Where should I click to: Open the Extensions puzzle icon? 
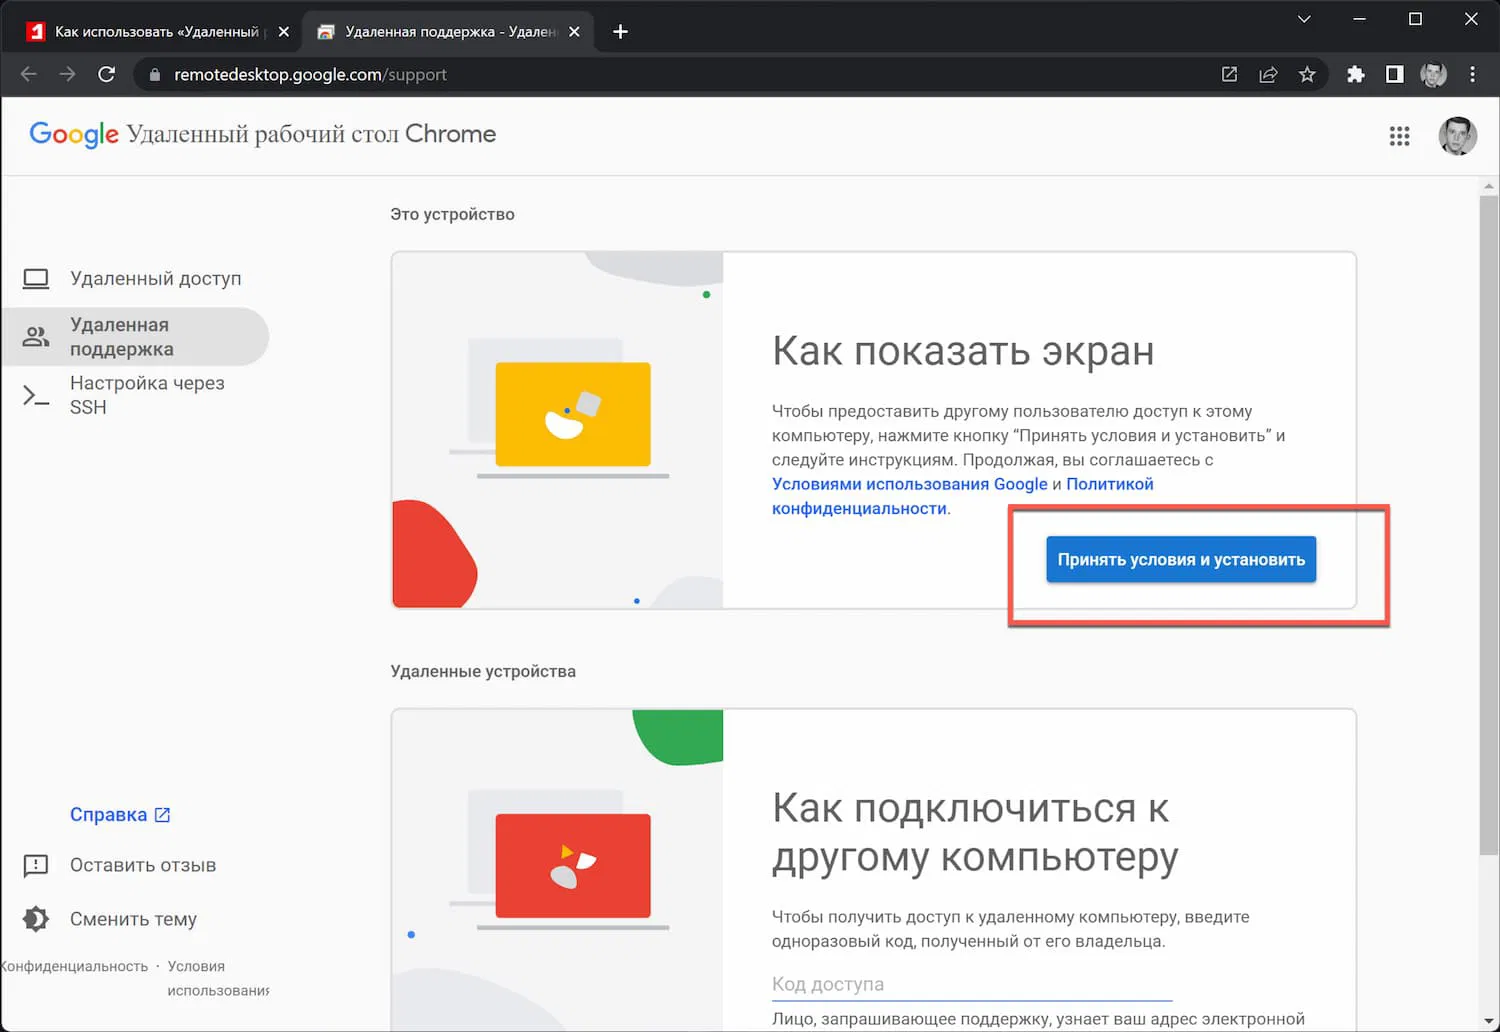[x=1356, y=74]
